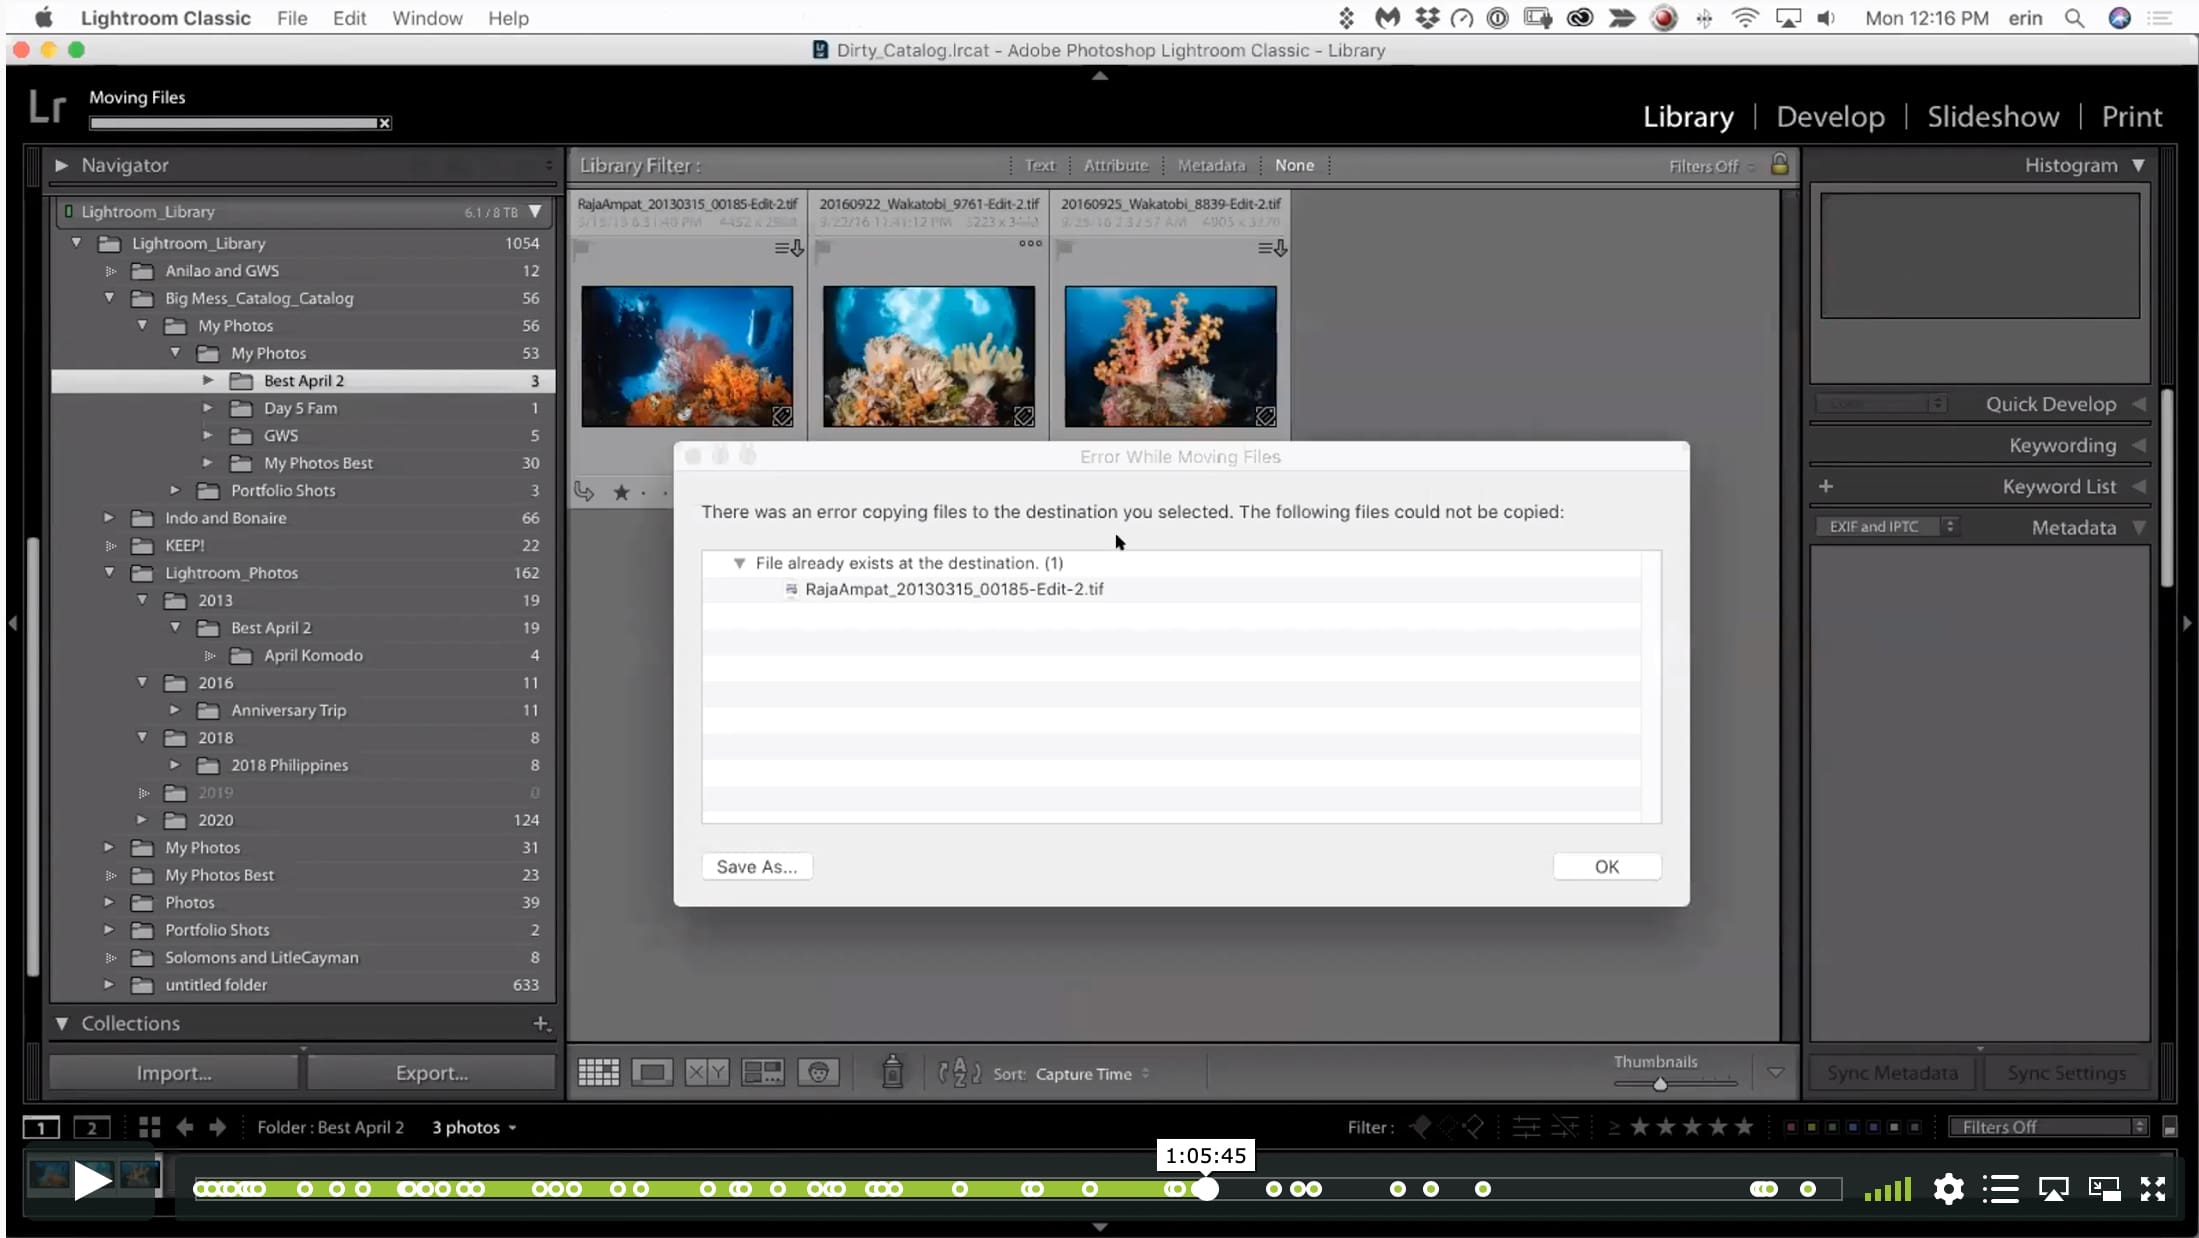Enable AirPlay from video player
2199x1238 pixels.
[x=2053, y=1189]
